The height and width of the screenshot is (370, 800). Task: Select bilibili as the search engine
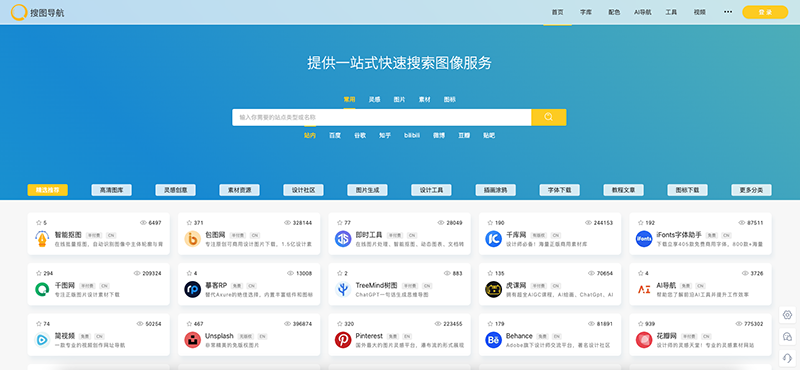(x=412, y=136)
